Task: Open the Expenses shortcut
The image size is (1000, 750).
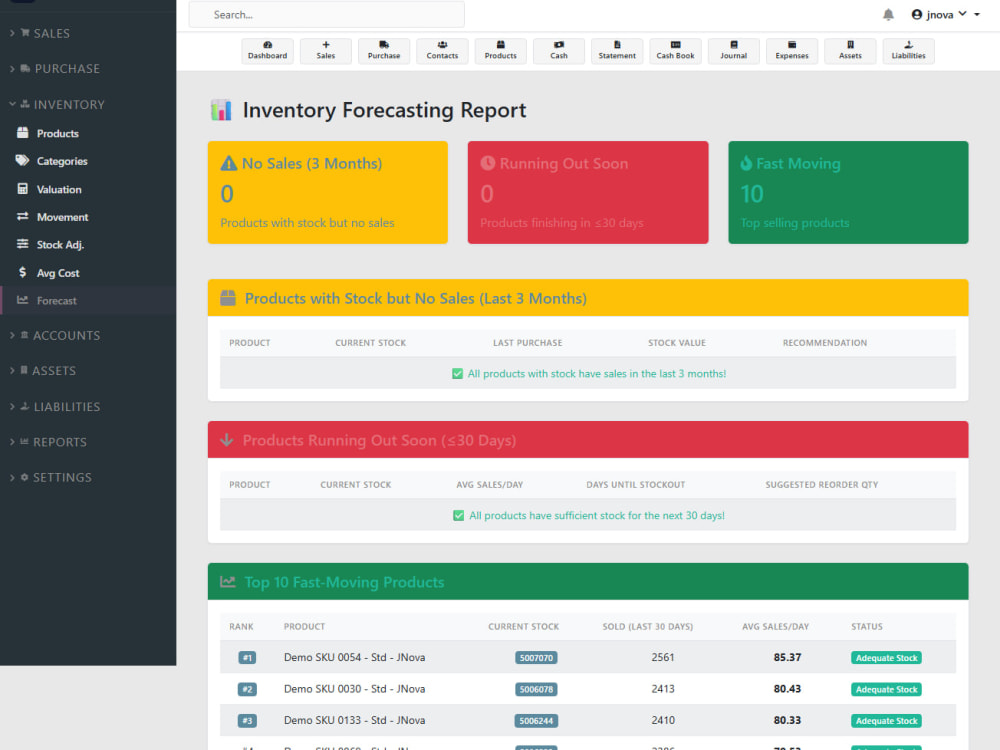Action: click(792, 50)
